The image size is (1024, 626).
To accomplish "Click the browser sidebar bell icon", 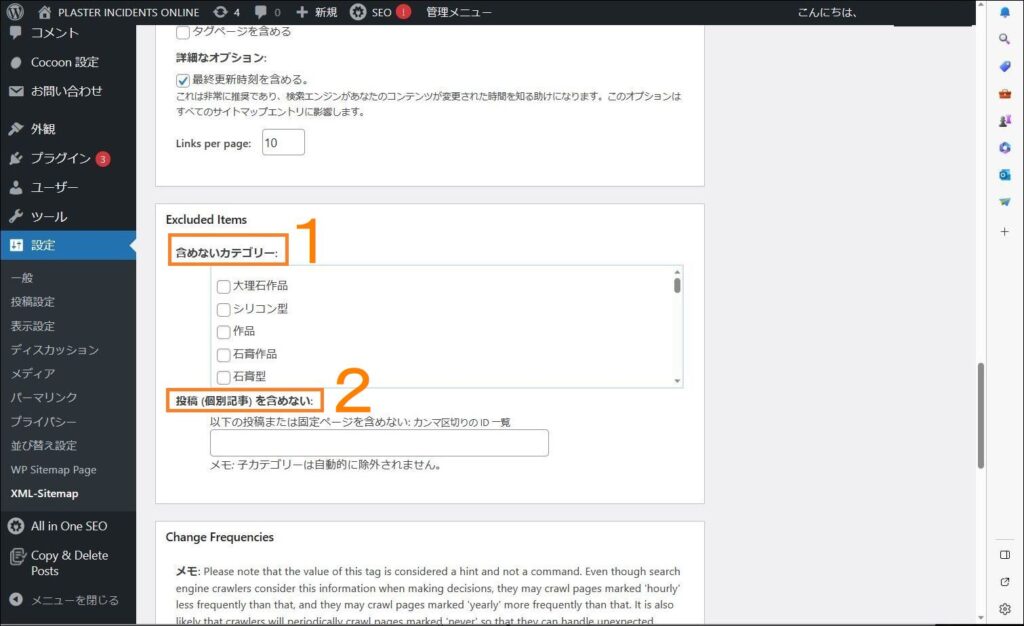I will click(1004, 12).
